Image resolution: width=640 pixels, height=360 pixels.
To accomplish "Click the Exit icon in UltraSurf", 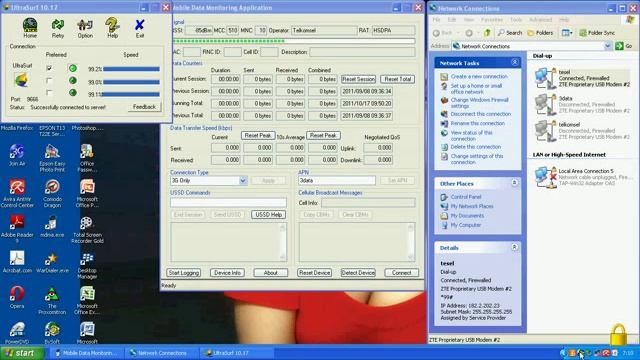I will [140, 28].
